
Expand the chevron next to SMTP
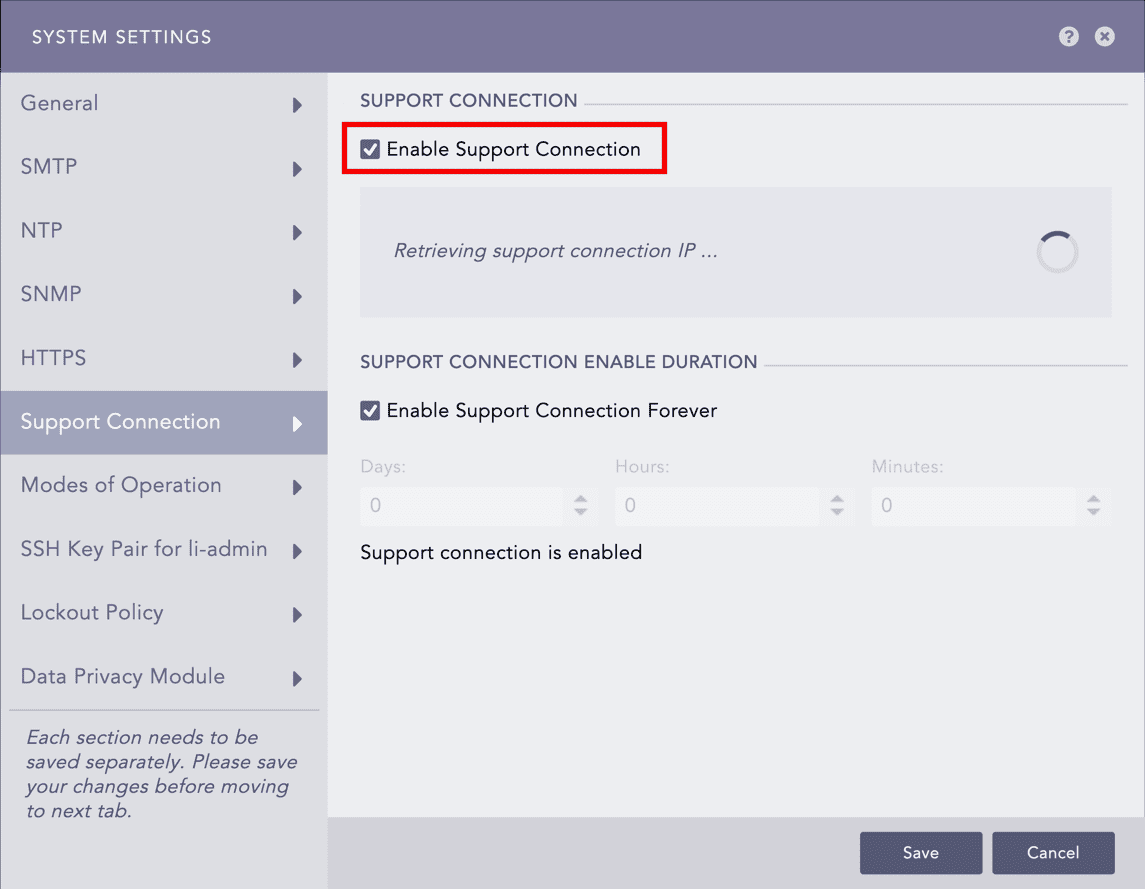coord(297,168)
